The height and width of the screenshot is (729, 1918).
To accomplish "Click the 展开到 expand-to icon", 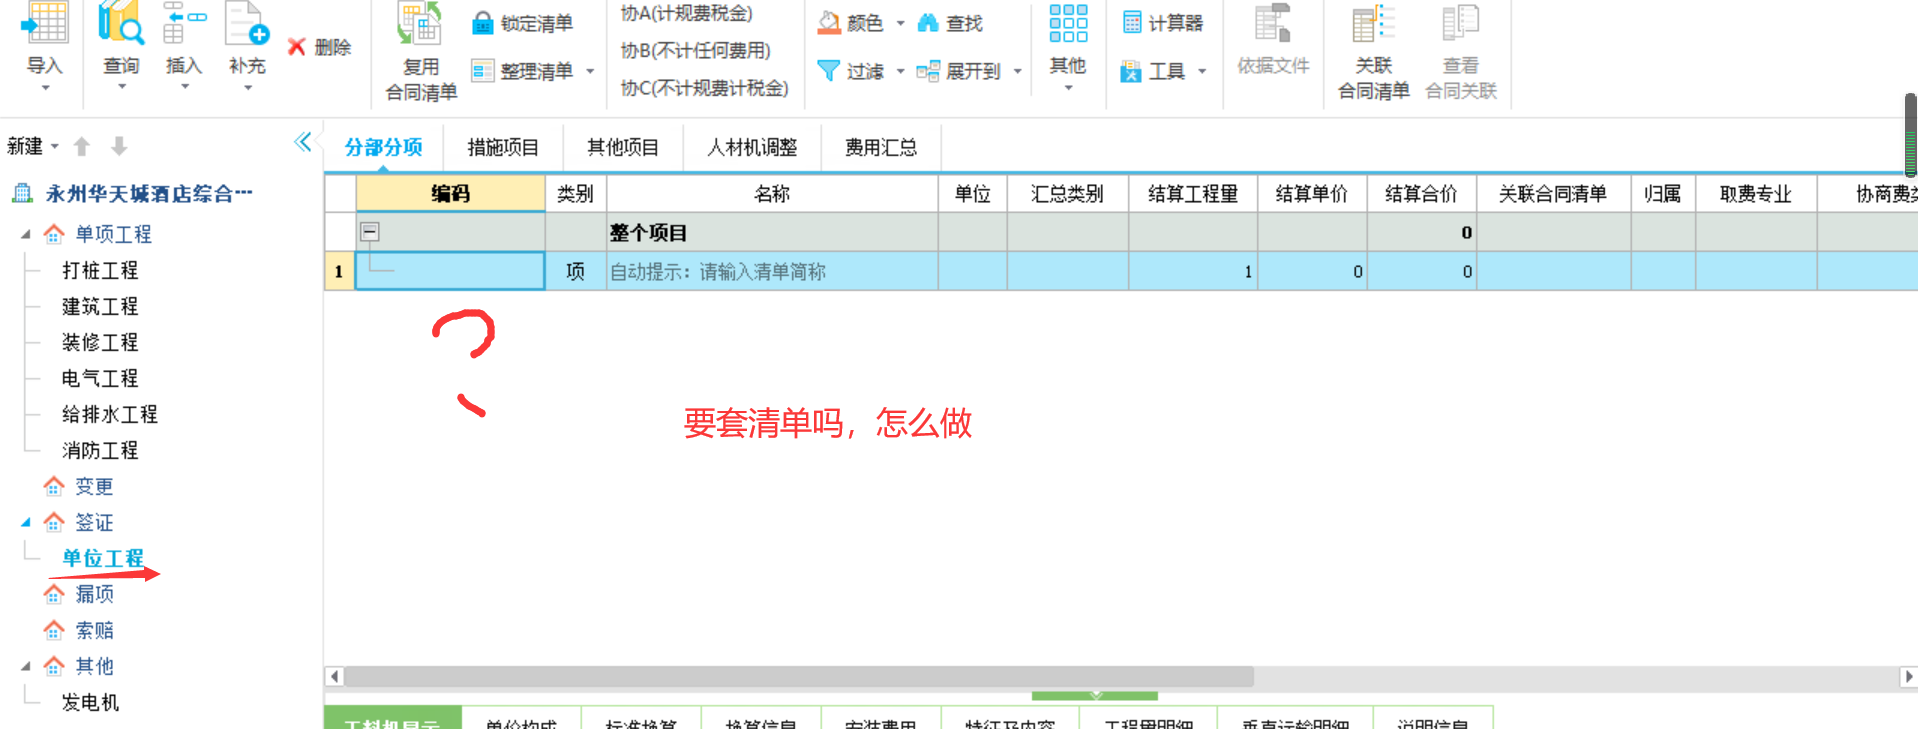I will point(928,71).
